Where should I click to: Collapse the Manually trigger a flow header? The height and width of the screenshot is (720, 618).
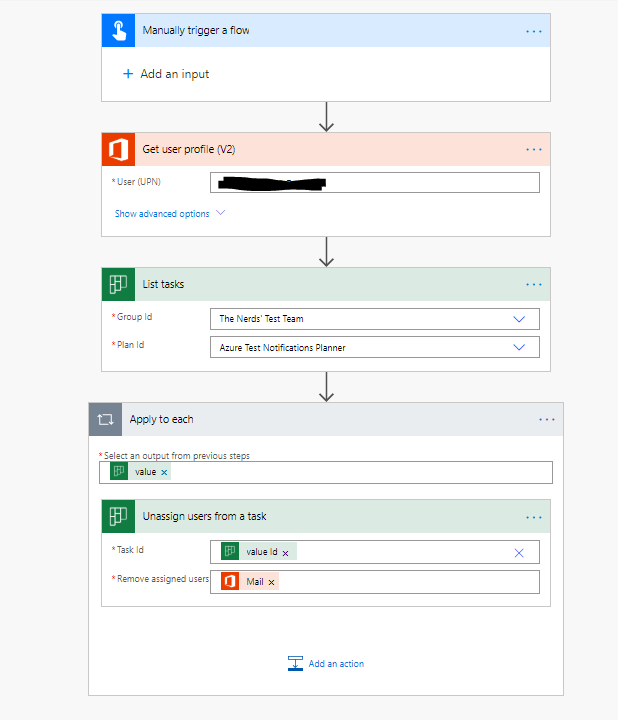[x=326, y=30]
